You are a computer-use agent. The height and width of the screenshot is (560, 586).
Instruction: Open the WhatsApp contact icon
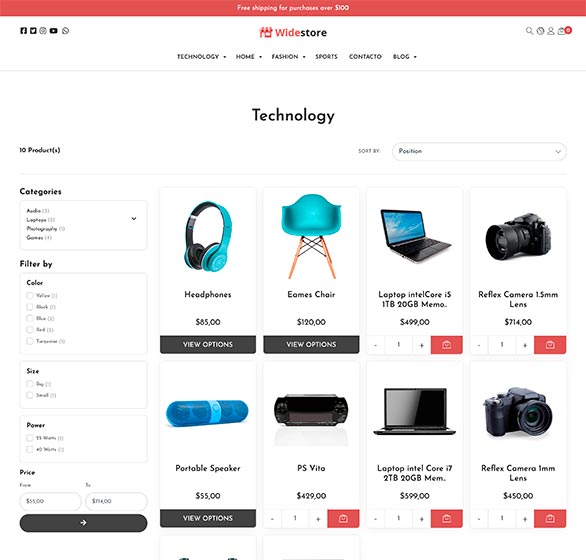click(65, 31)
